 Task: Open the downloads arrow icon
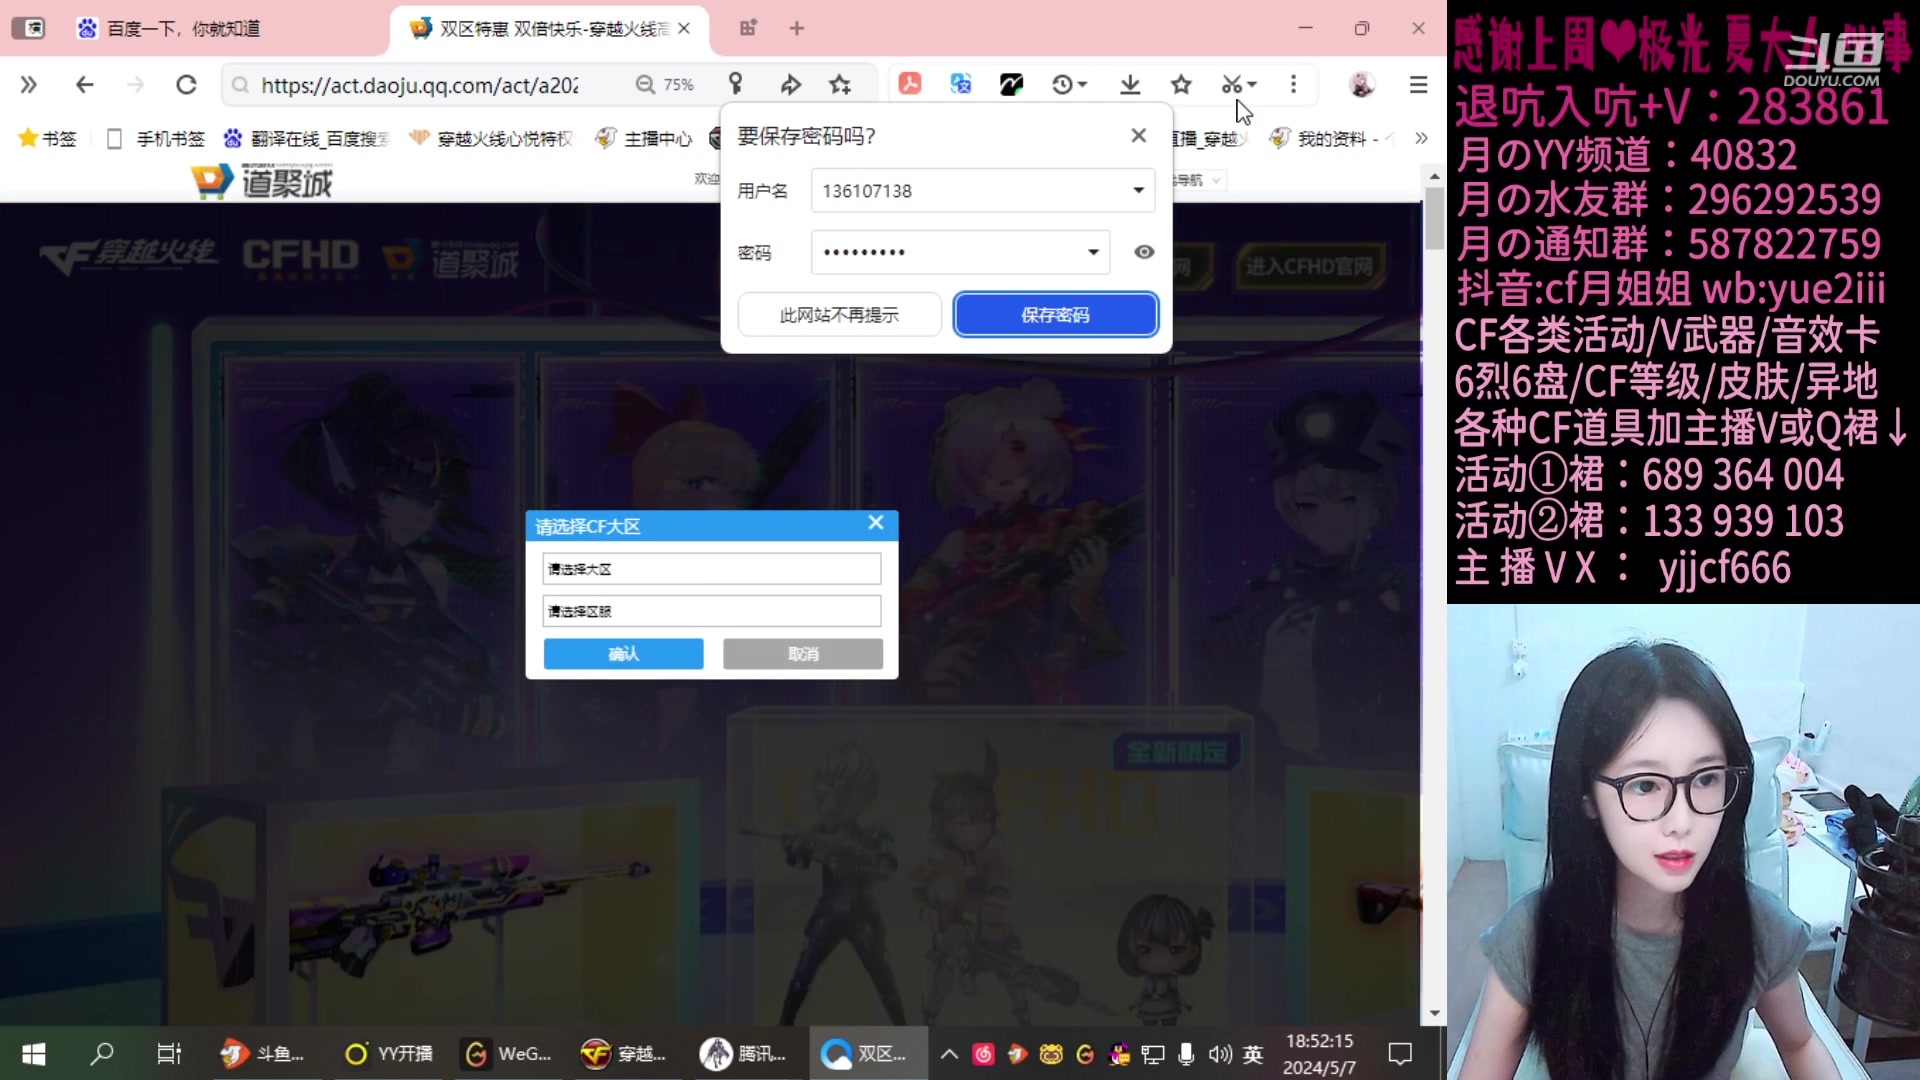(1130, 85)
